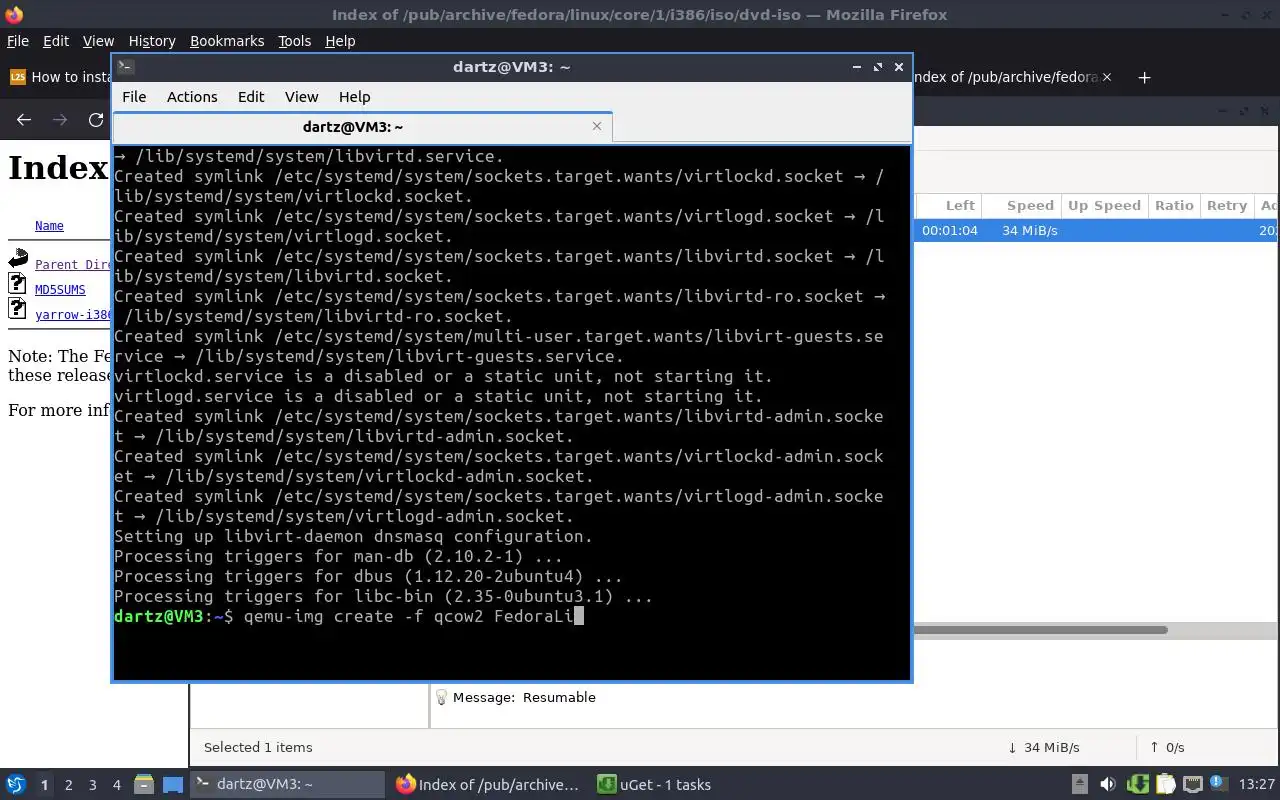1280x800 pixels.
Task: Sort uGet downloads by Ratio column
Action: (1174, 205)
